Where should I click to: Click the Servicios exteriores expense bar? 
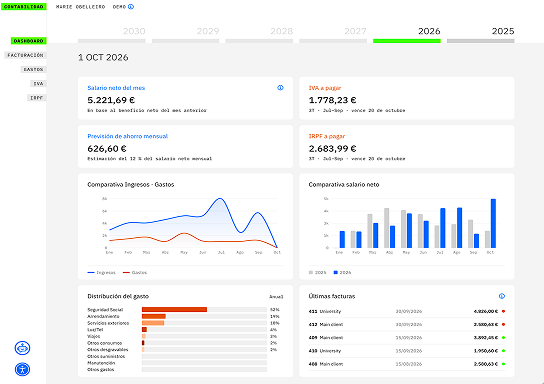[153, 323]
